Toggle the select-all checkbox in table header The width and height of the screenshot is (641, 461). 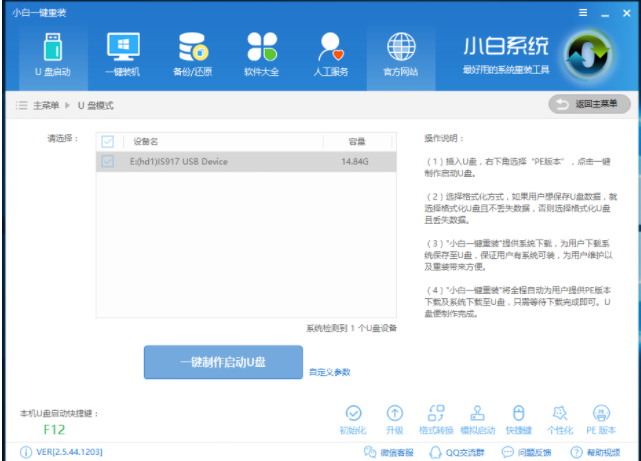click(x=108, y=141)
